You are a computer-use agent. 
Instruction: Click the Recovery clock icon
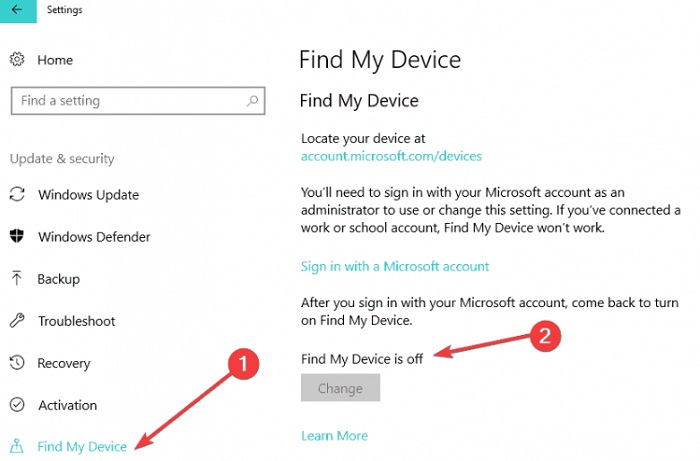[17, 362]
